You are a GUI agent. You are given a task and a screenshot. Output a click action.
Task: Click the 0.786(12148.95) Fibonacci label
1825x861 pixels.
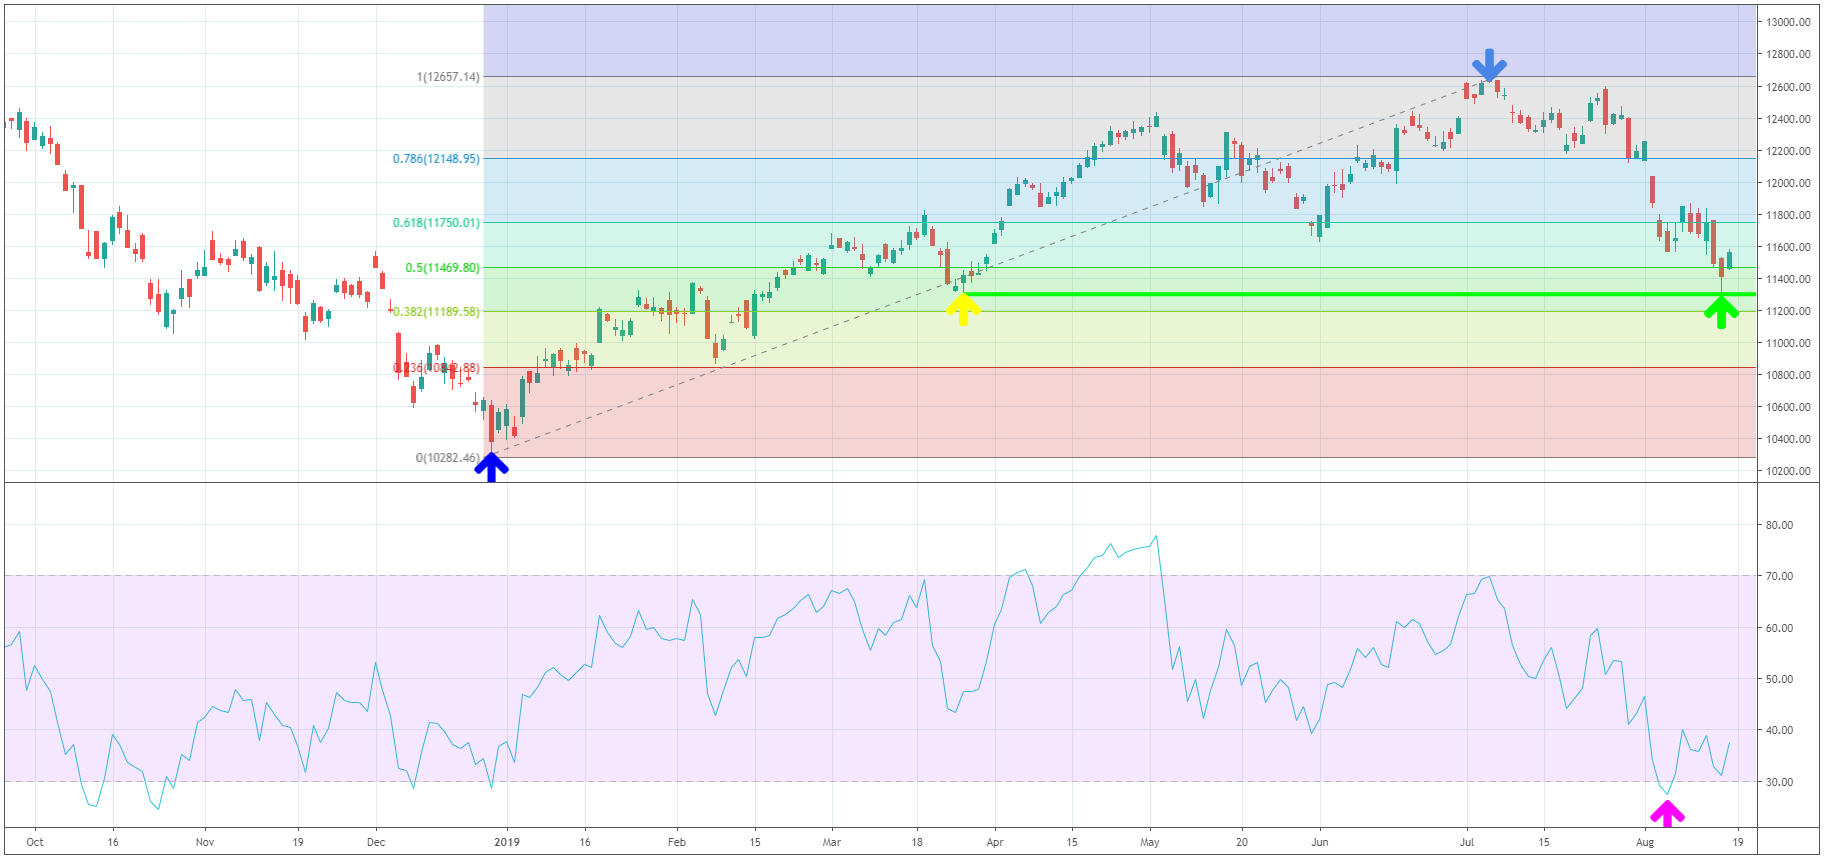(436, 159)
